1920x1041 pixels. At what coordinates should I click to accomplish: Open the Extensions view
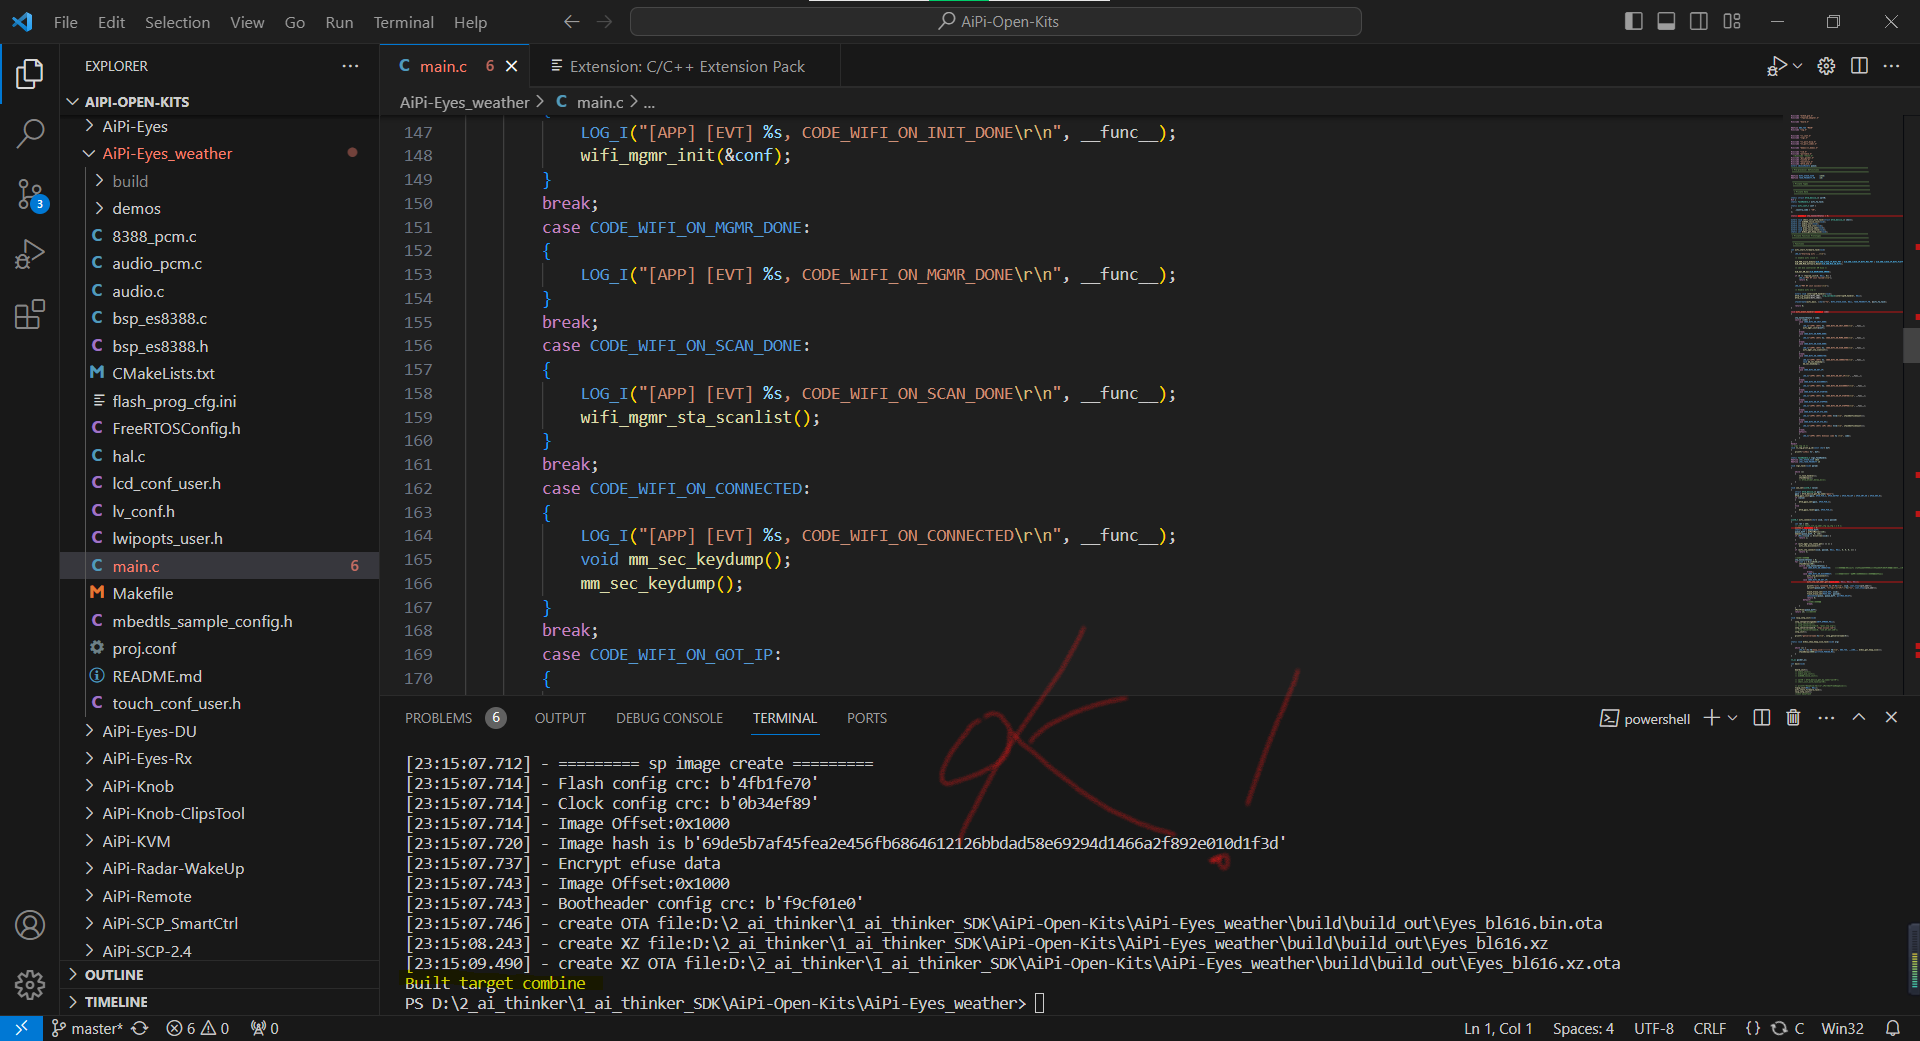[x=30, y=315]
